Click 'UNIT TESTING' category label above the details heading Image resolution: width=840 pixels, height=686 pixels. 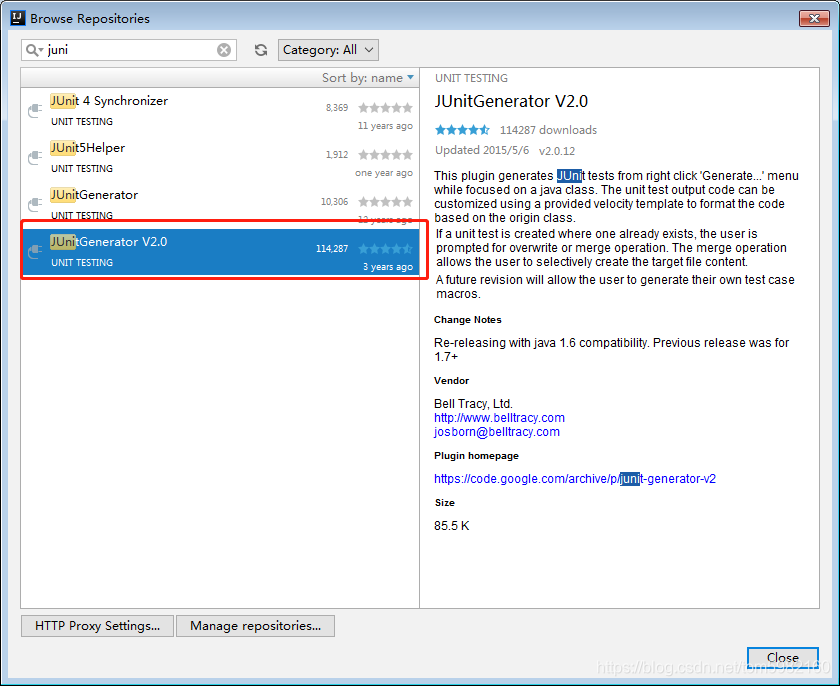[x=471, y=78]
